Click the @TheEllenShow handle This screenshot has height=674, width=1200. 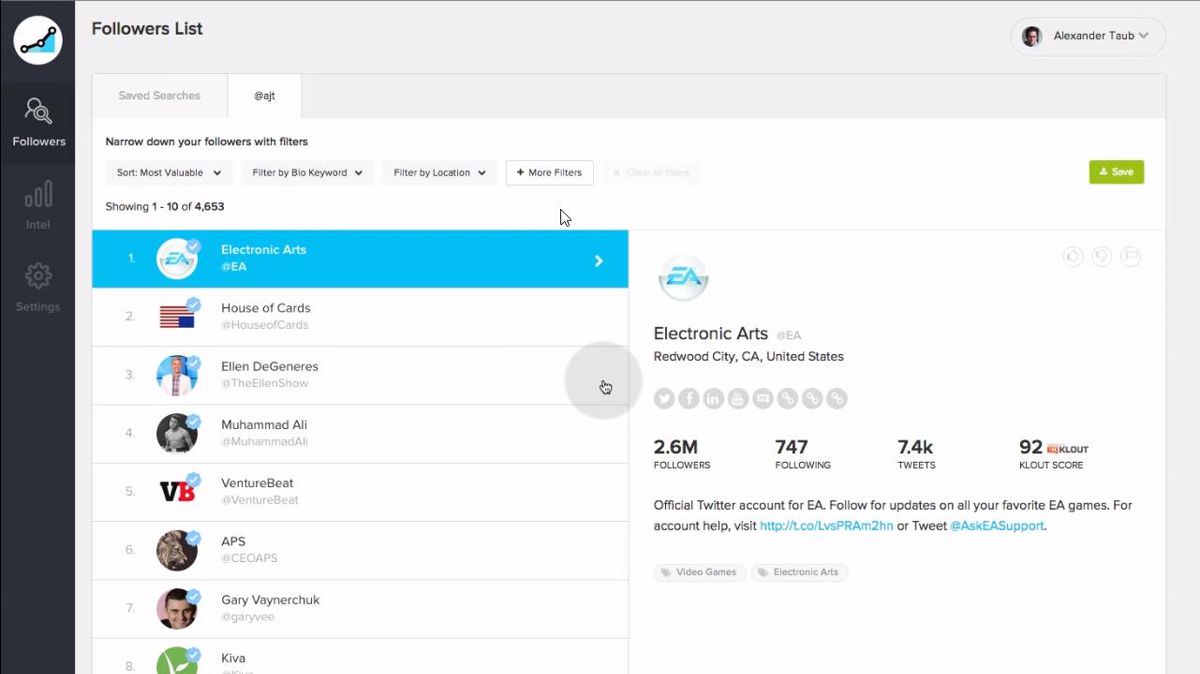tap(264, 383)
